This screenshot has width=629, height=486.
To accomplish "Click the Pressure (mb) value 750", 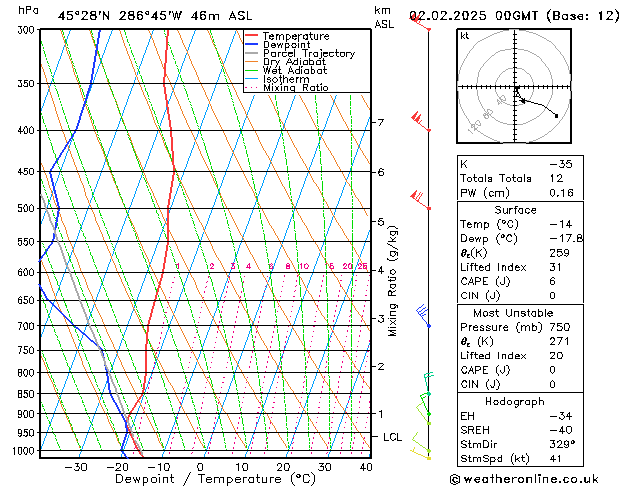I will tap(560, 327).
